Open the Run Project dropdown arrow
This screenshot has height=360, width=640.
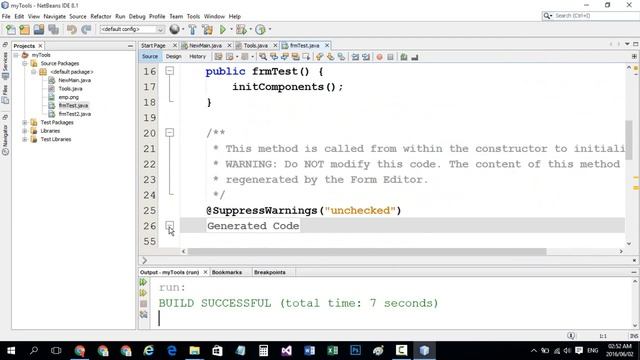pos(231,29)
